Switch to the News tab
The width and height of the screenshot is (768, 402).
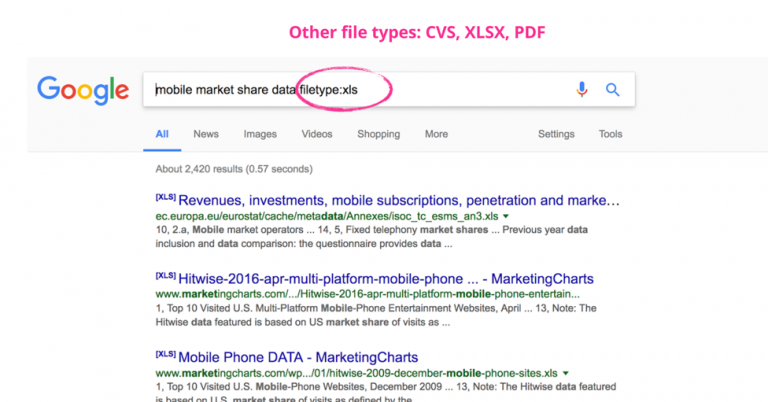[x=206, y=134]
